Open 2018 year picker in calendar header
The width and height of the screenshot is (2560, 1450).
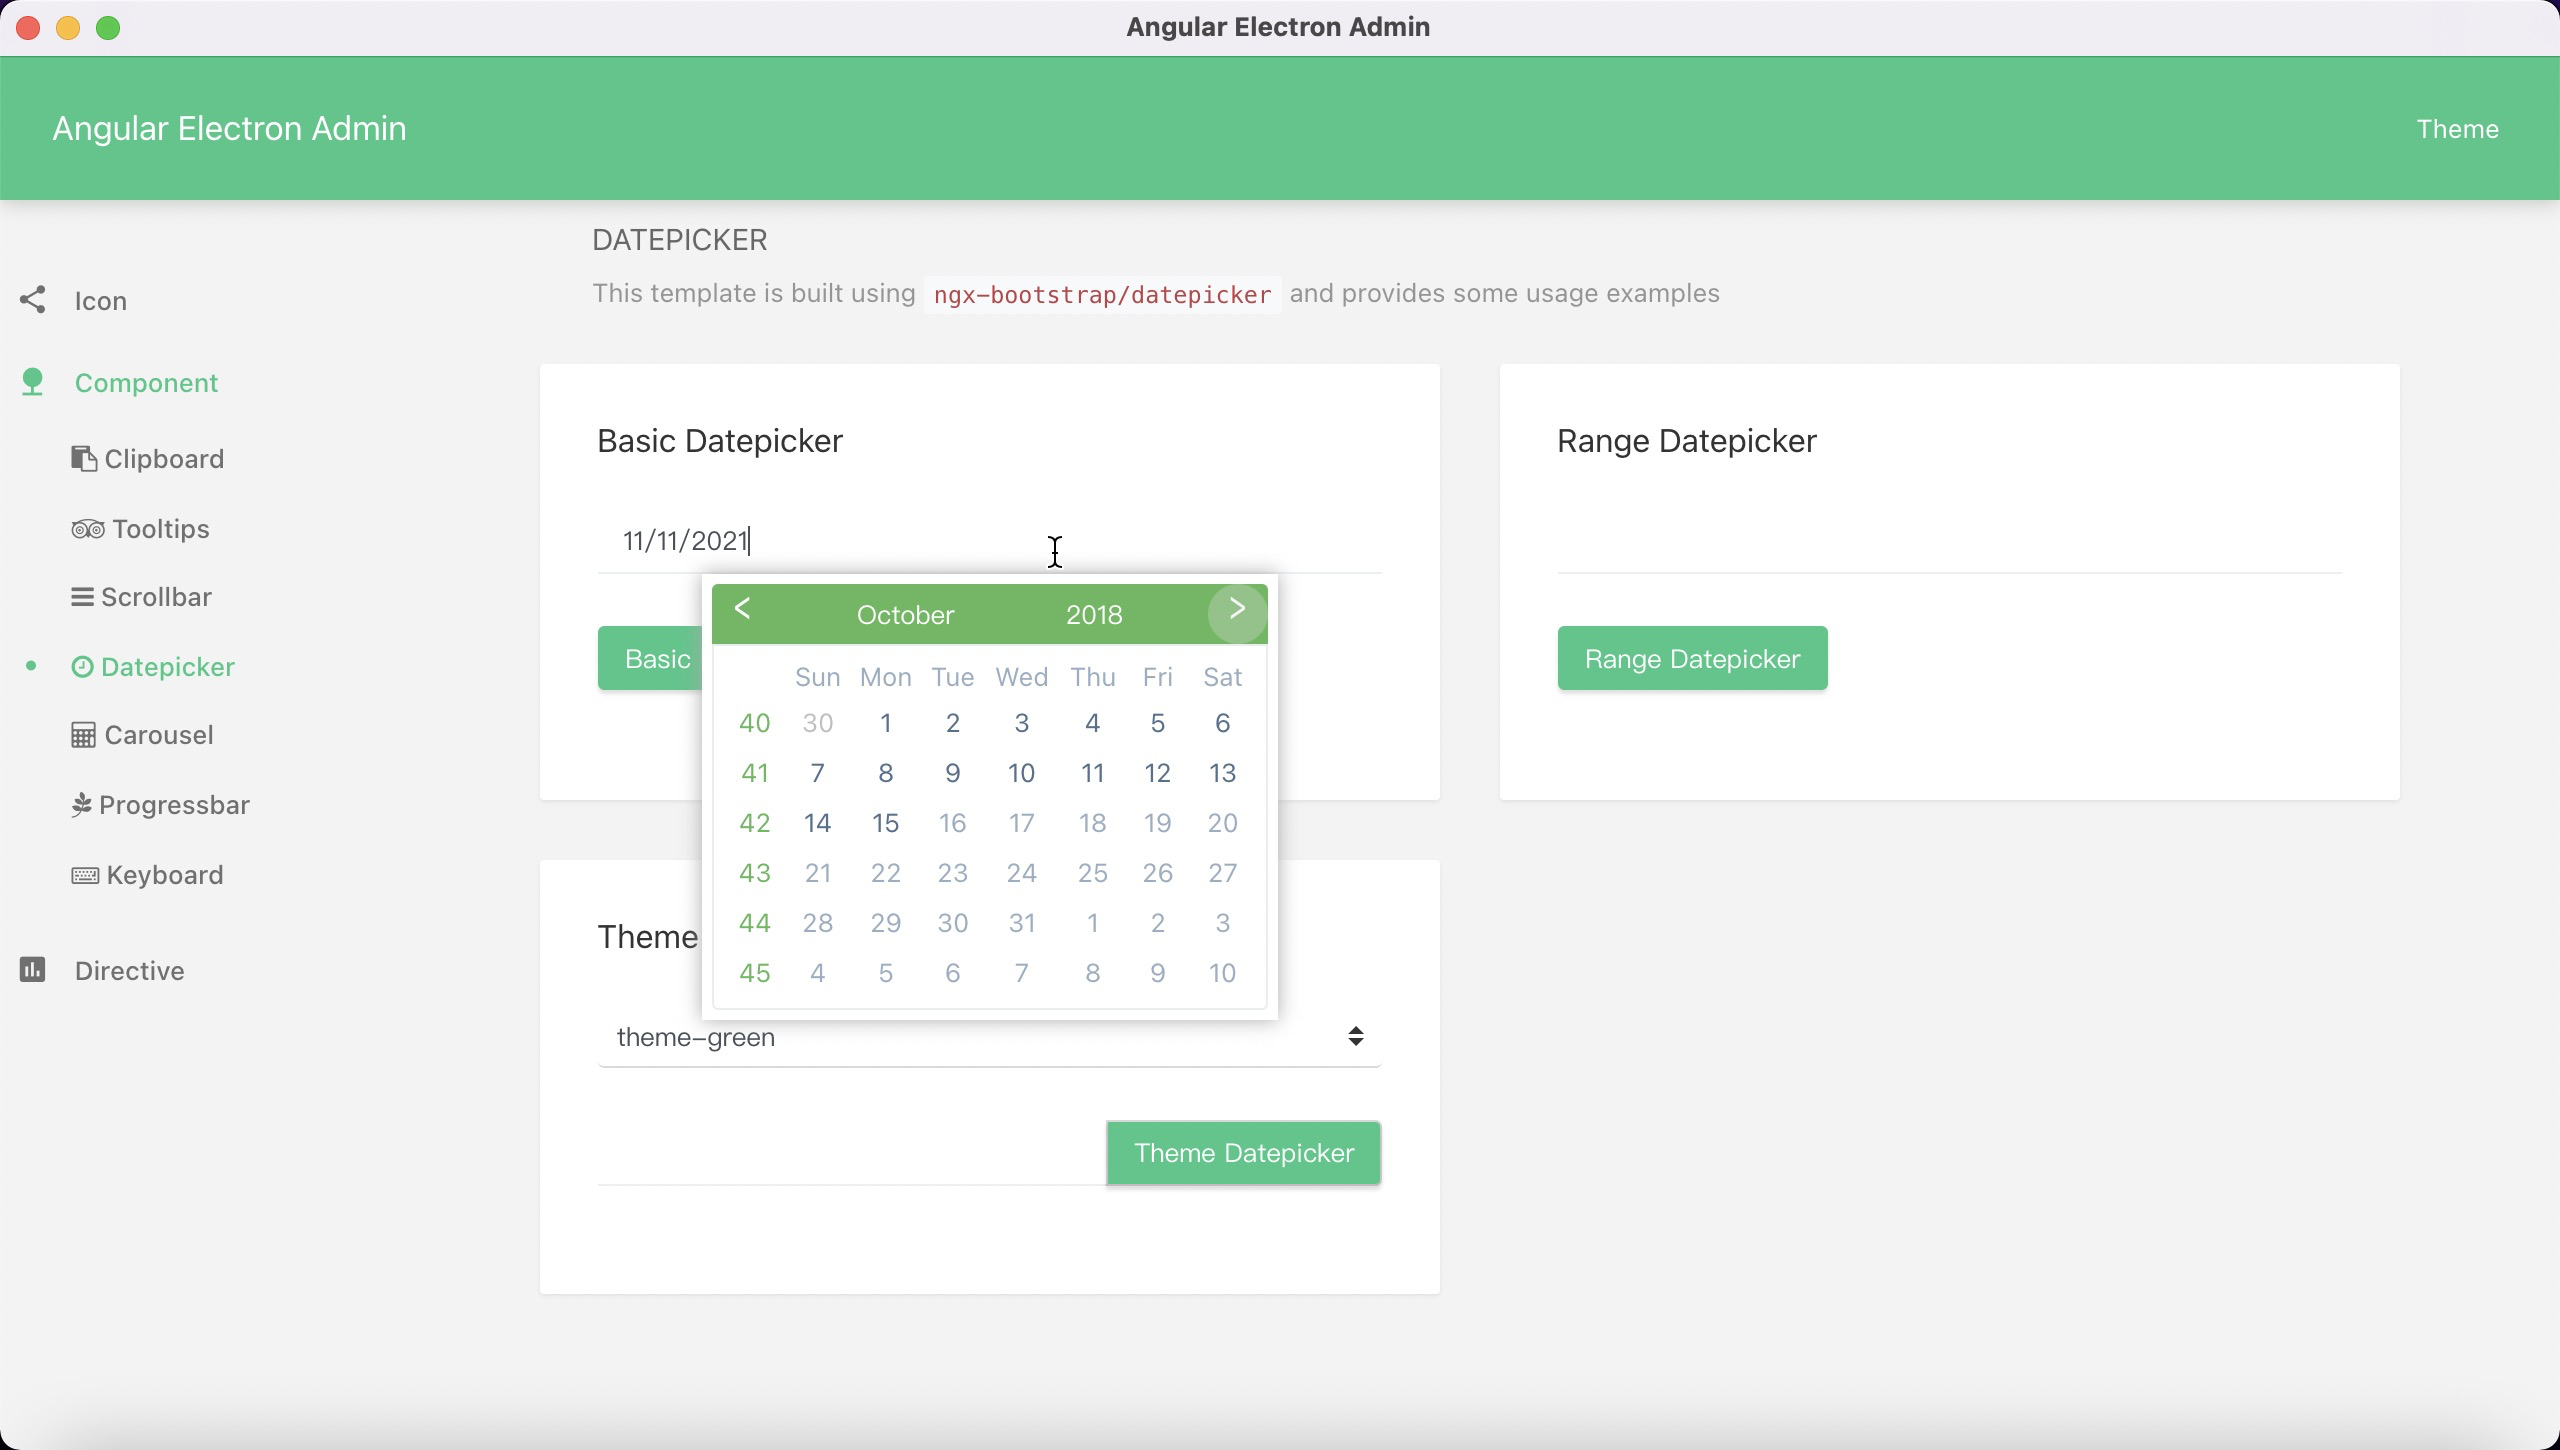coord(1093,614)
